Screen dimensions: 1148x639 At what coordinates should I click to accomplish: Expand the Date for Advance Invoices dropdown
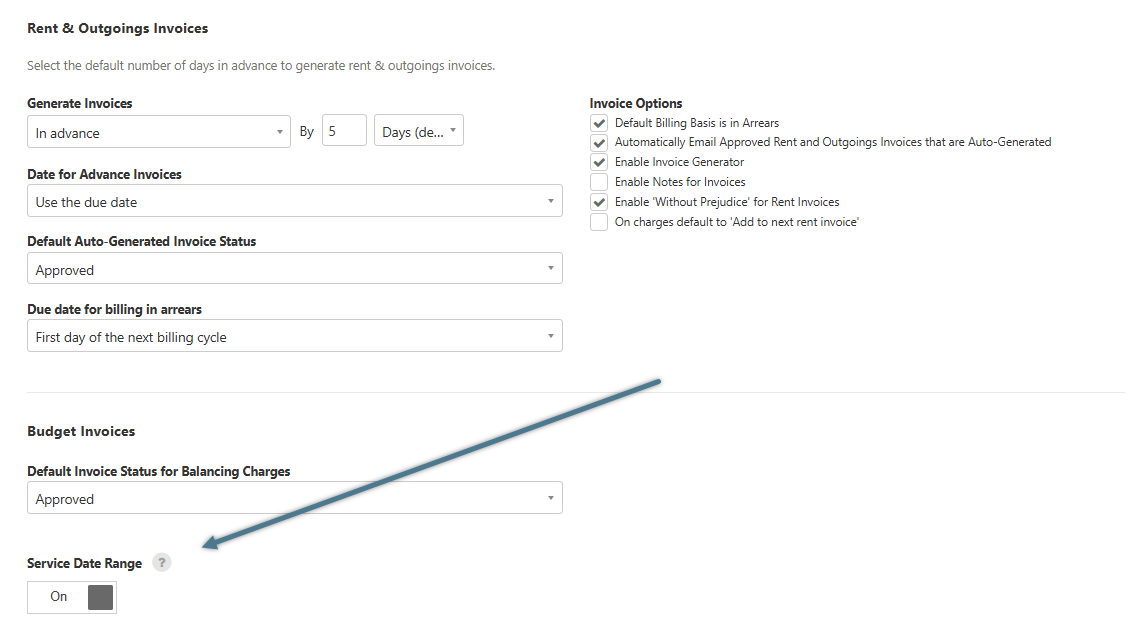pos(294,202)
